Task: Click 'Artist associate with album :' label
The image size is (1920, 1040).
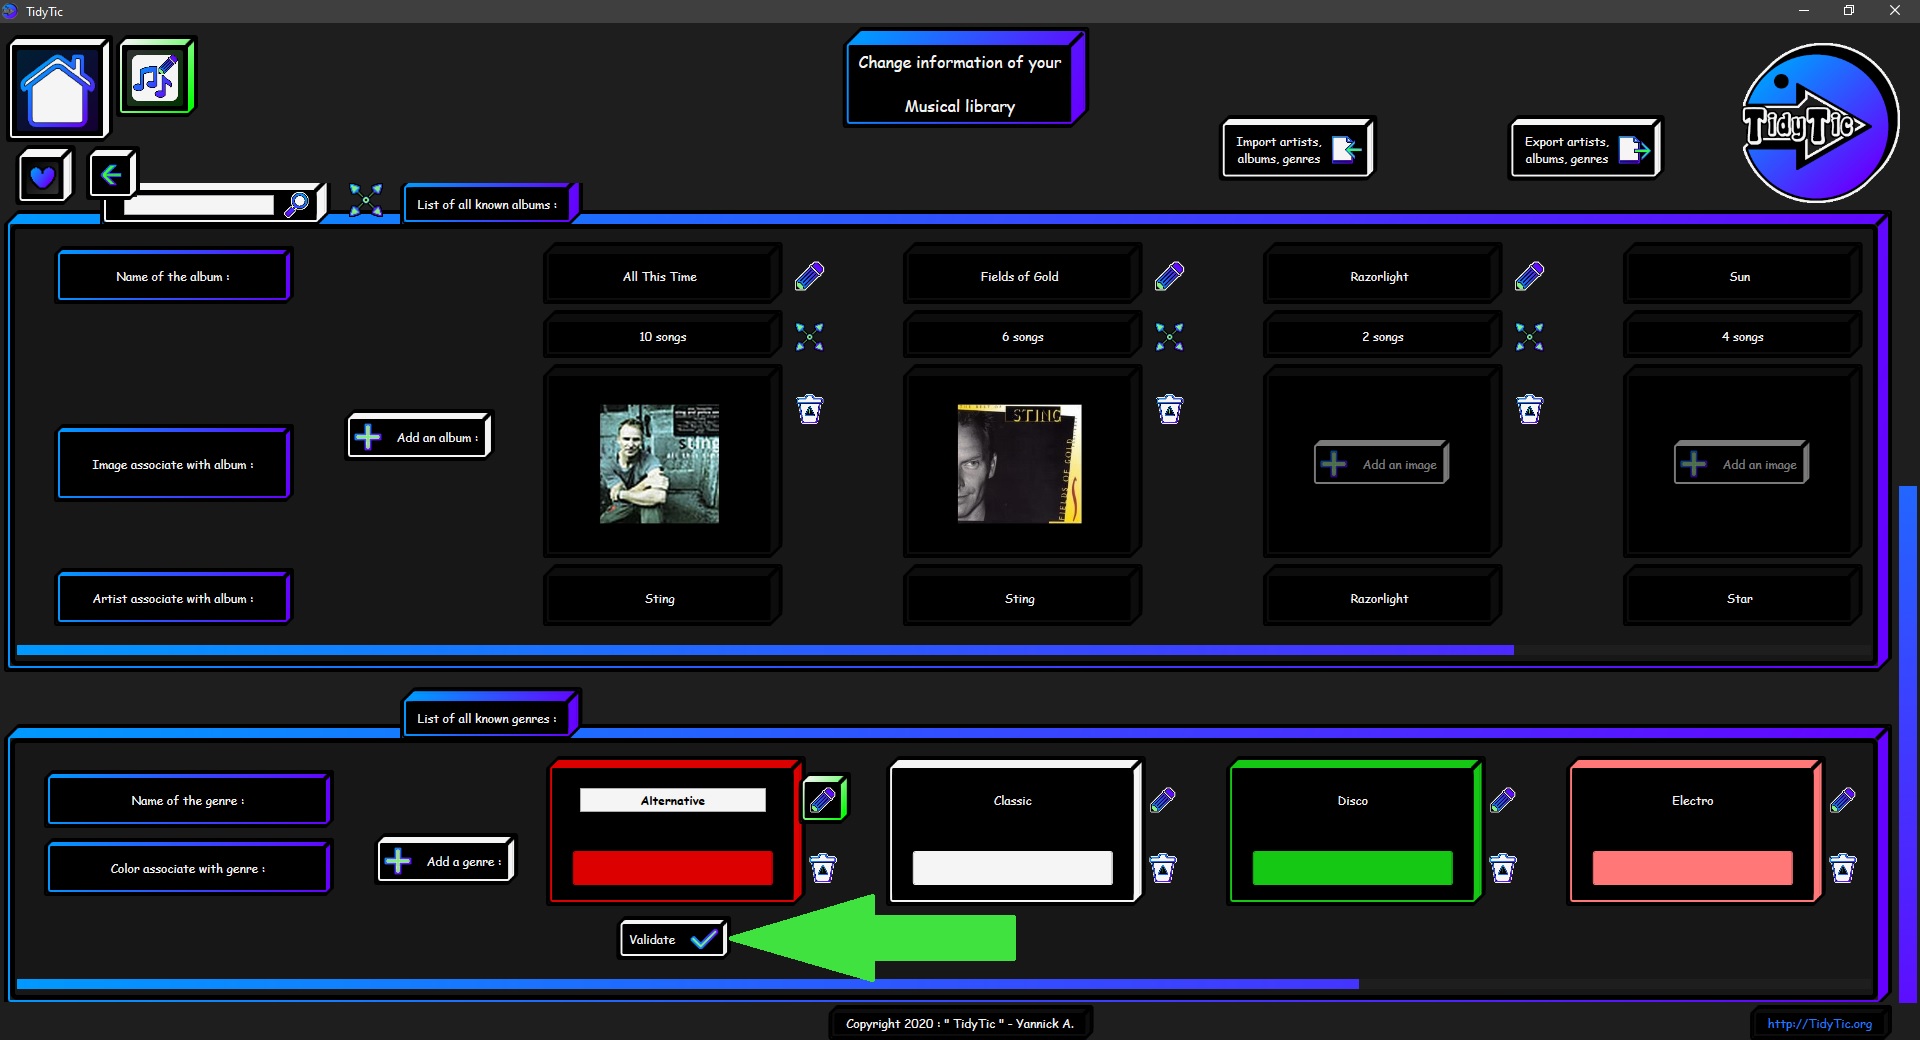Action: click(173, 598)
